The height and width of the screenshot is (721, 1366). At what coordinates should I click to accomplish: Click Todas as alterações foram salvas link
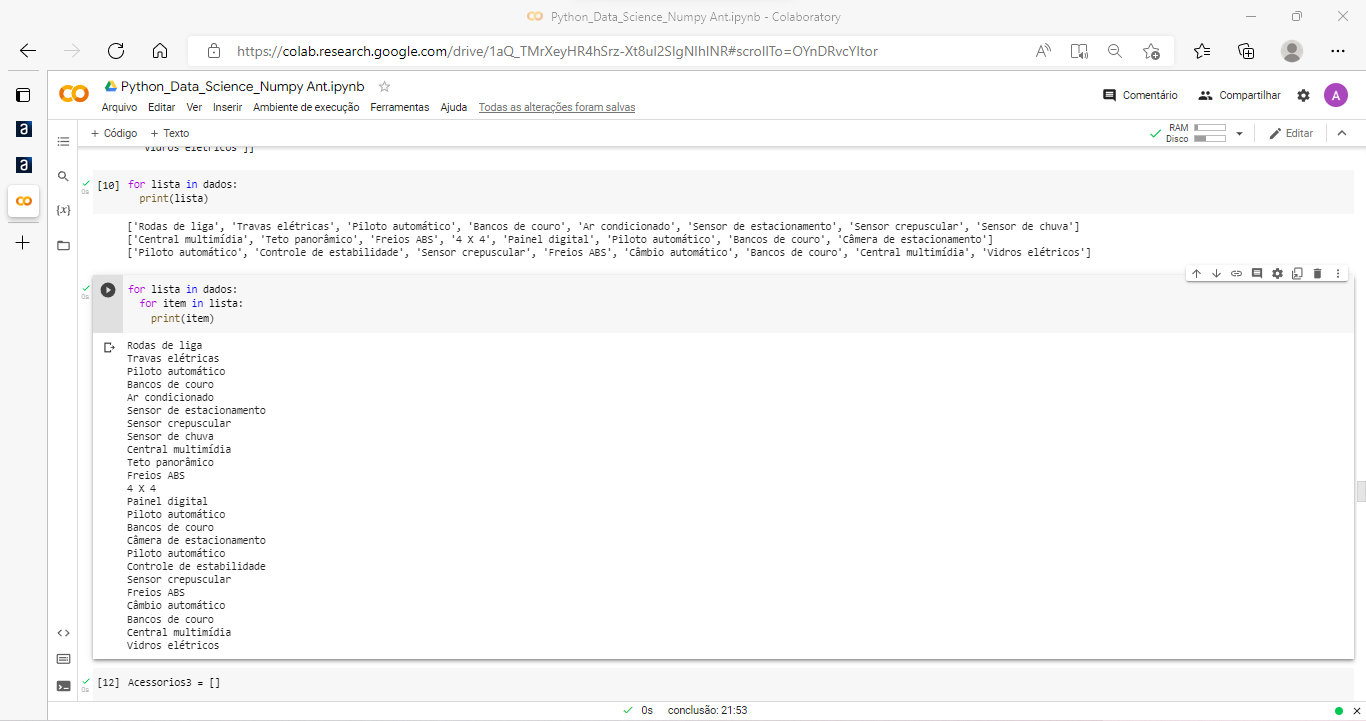[x=556, y=107]
